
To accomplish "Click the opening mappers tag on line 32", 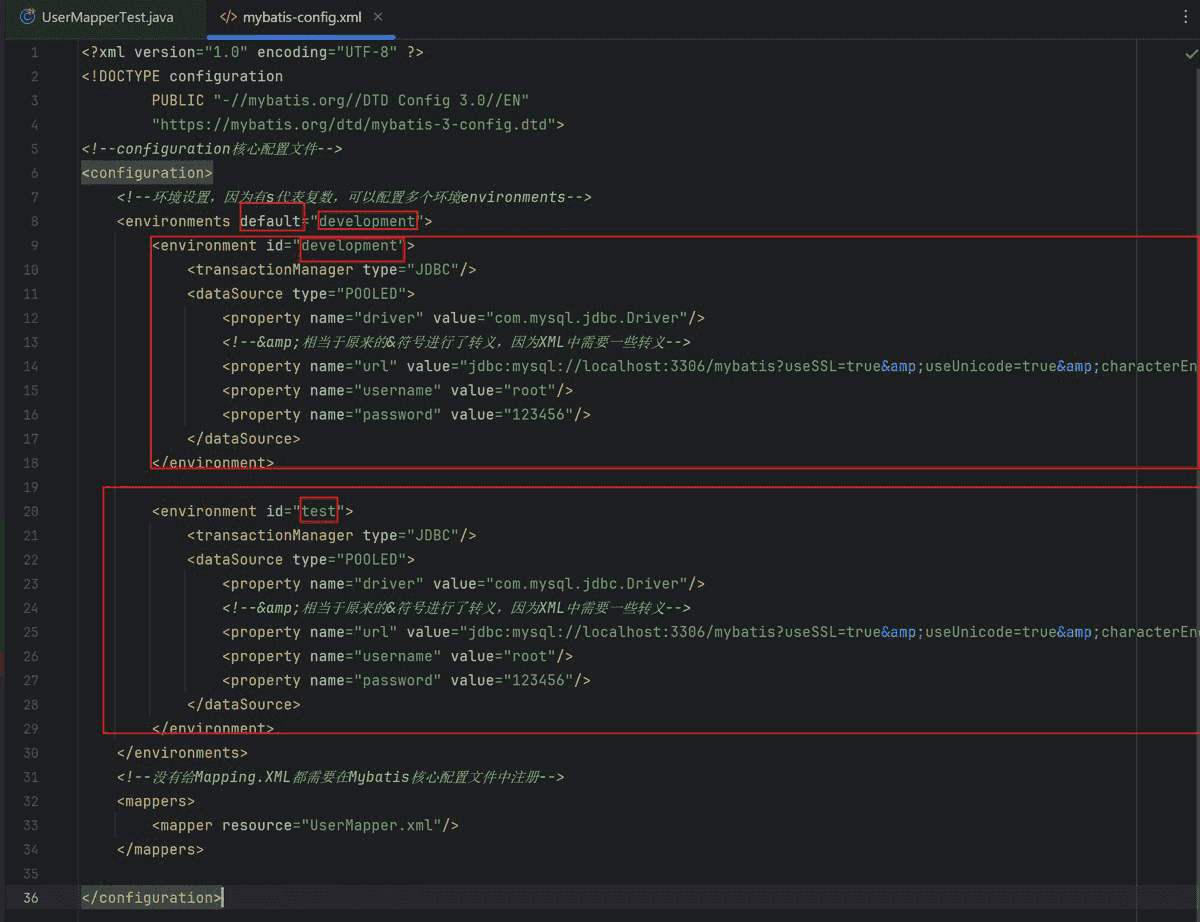I will [156, 801].
